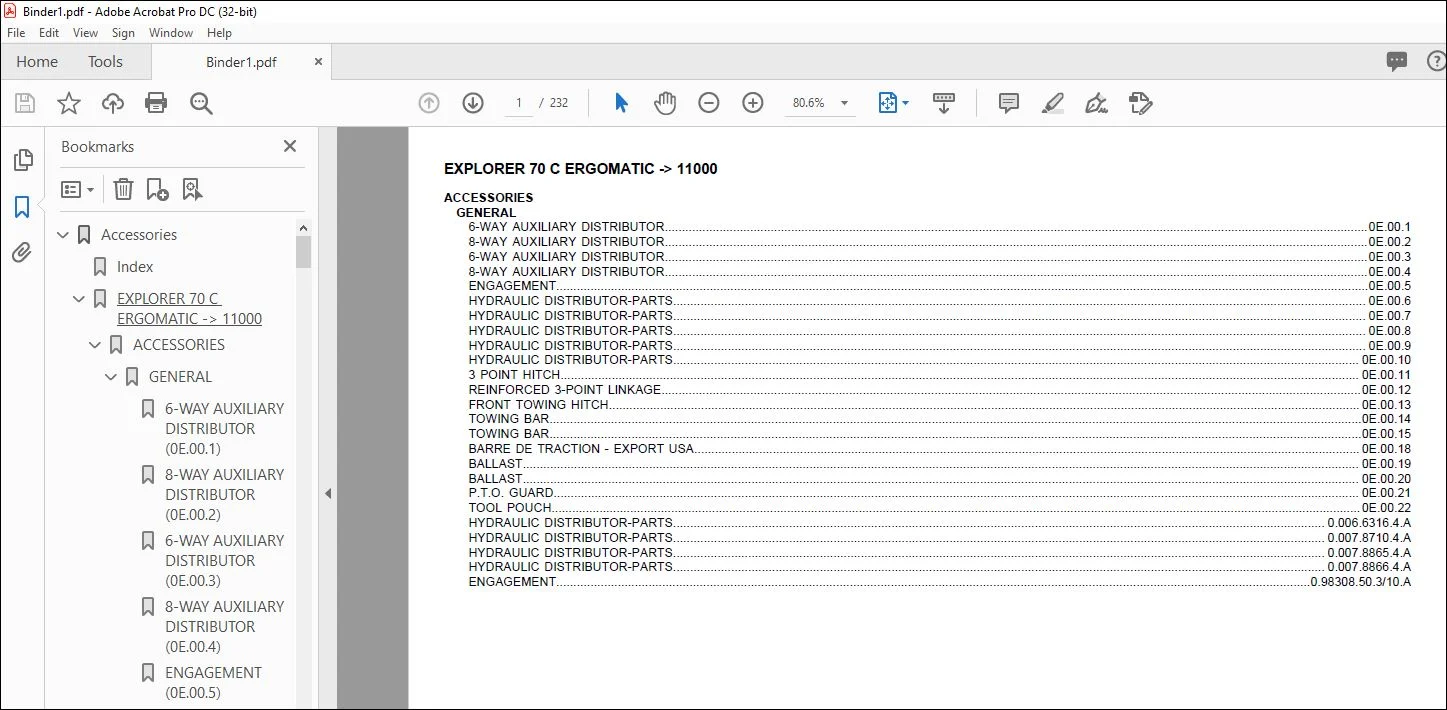
Task: Print the document using the printer icon
Action: 156,103
